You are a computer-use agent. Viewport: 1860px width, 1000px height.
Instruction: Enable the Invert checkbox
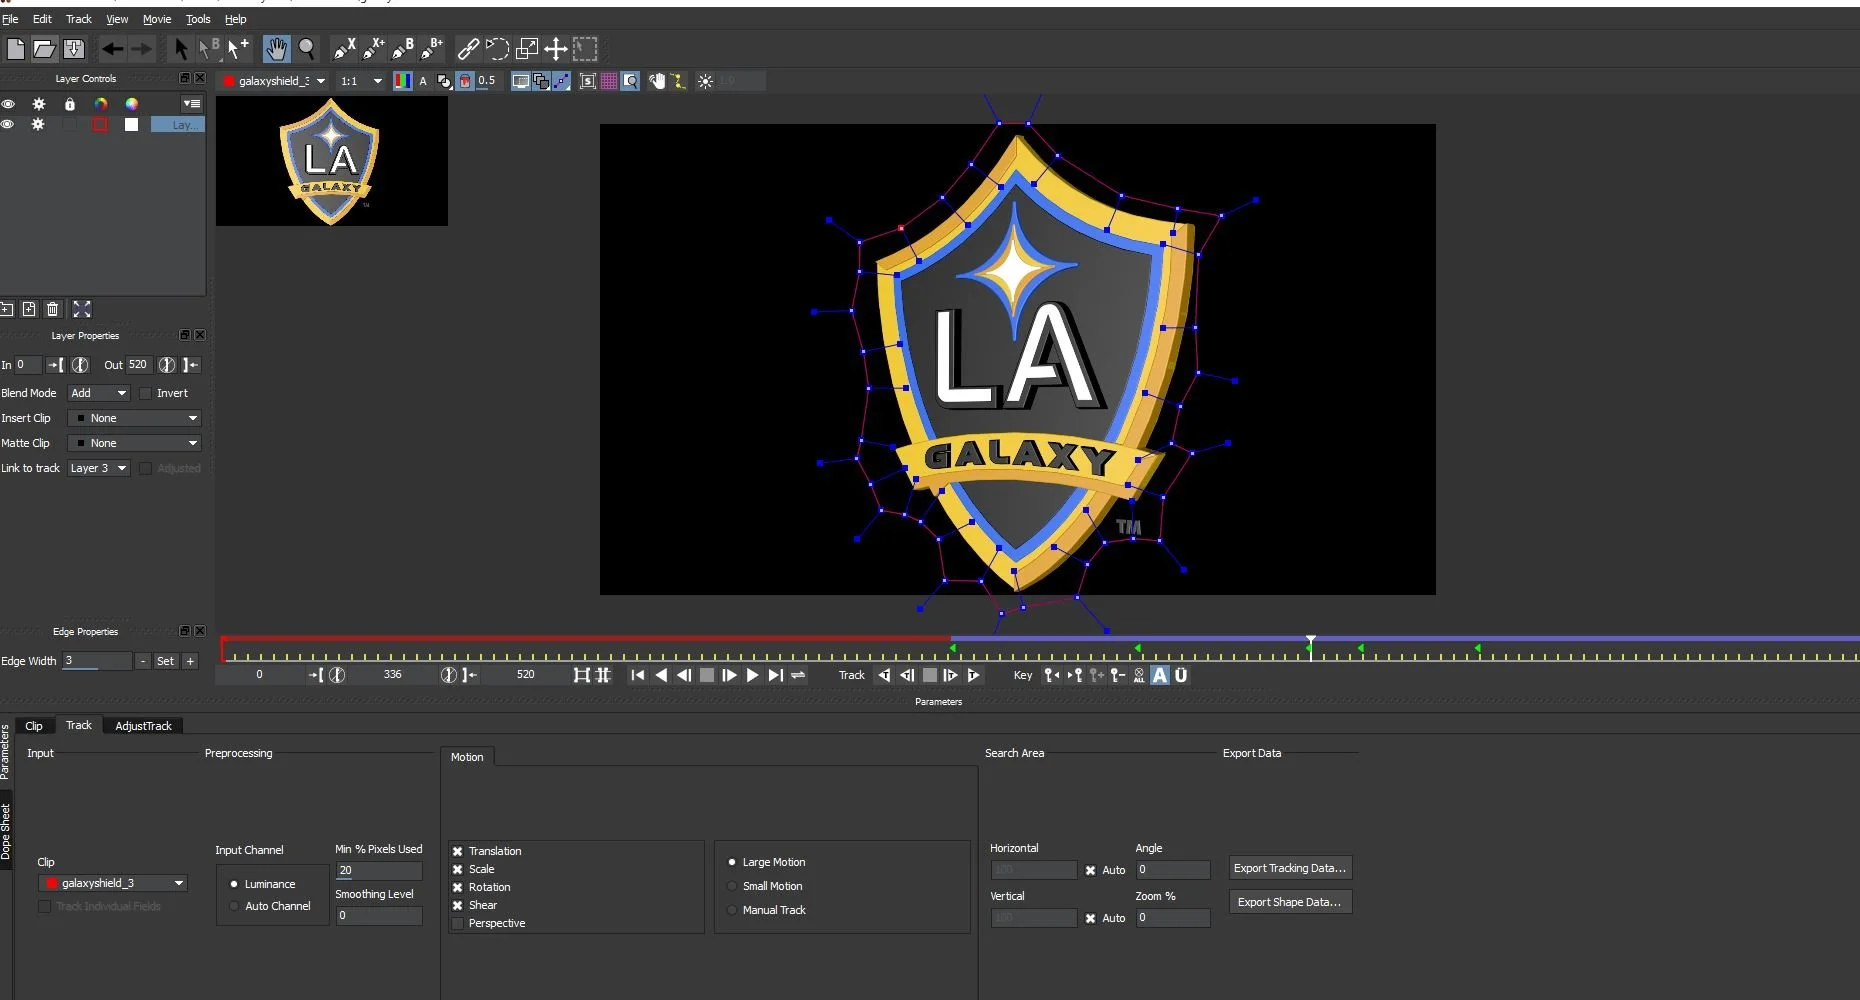point(146,393)
